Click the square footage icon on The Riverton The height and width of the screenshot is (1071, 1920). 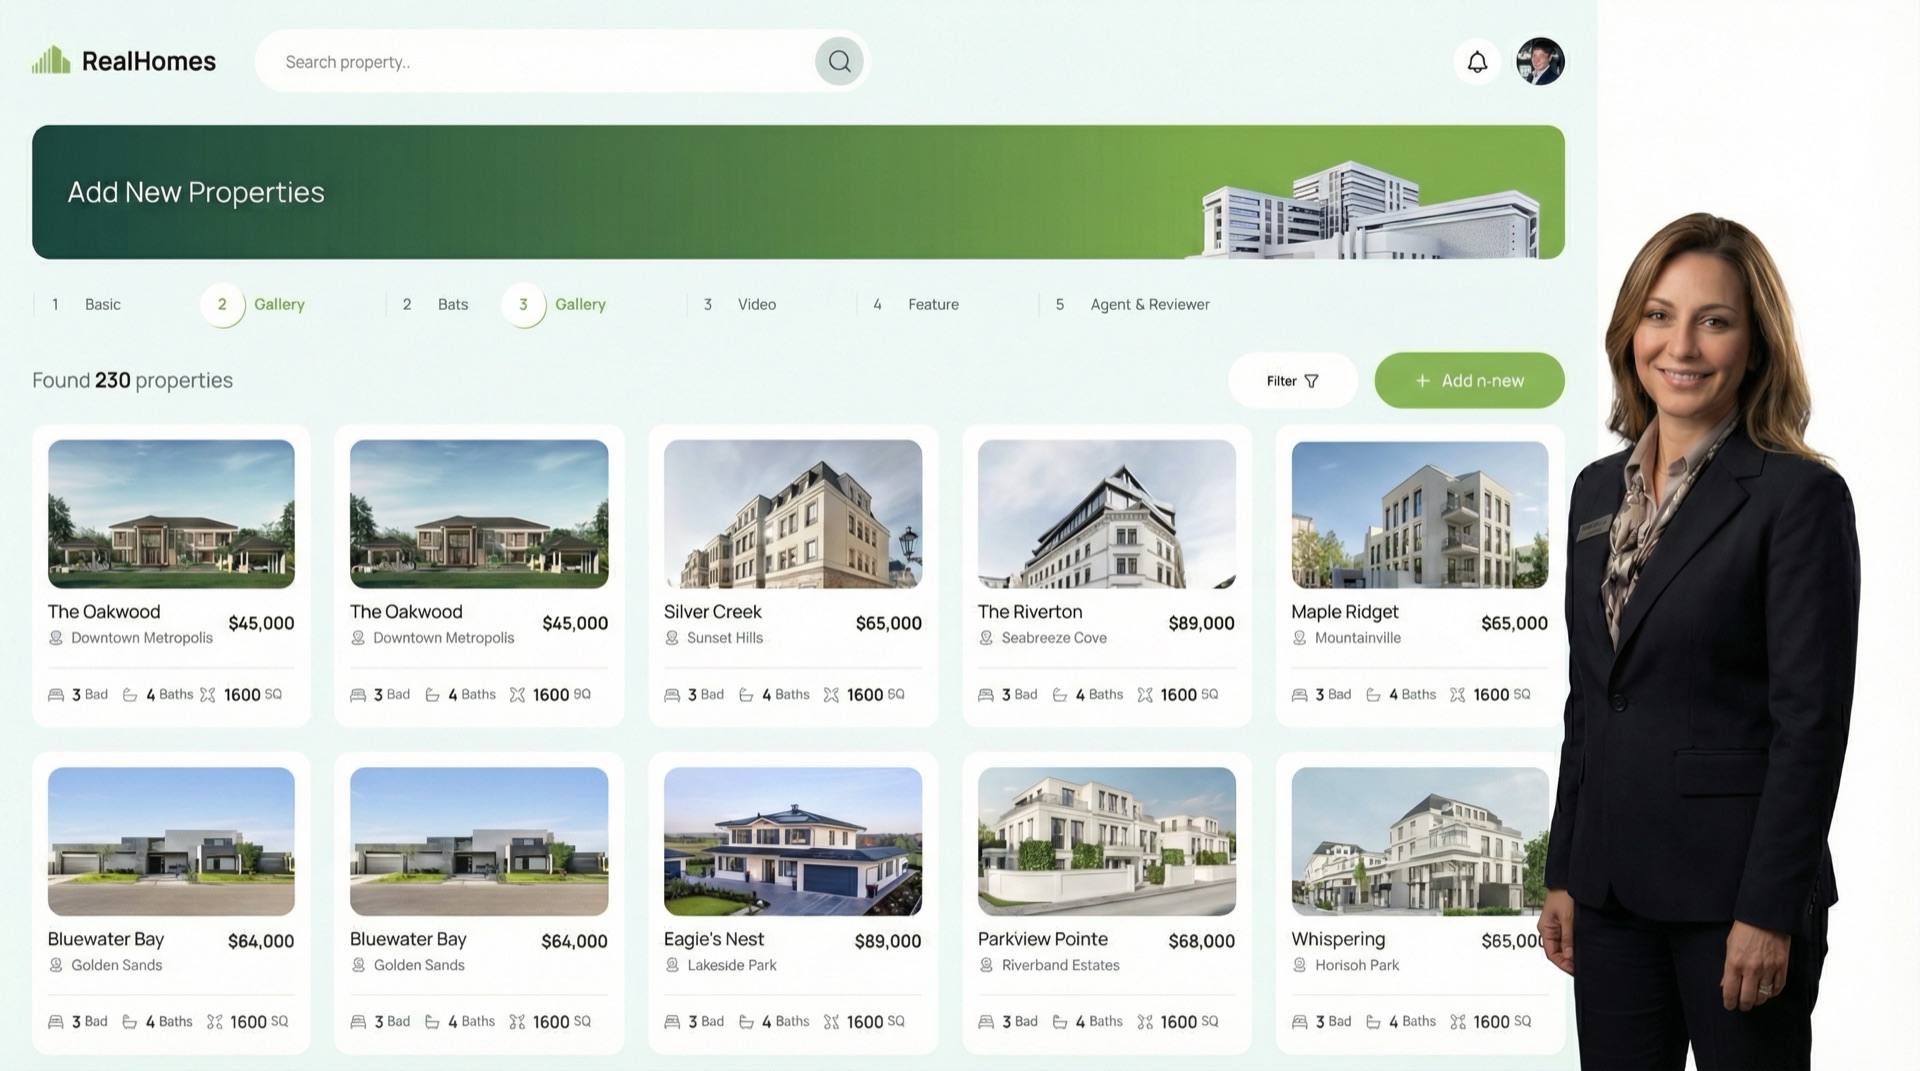(1145, 694)
